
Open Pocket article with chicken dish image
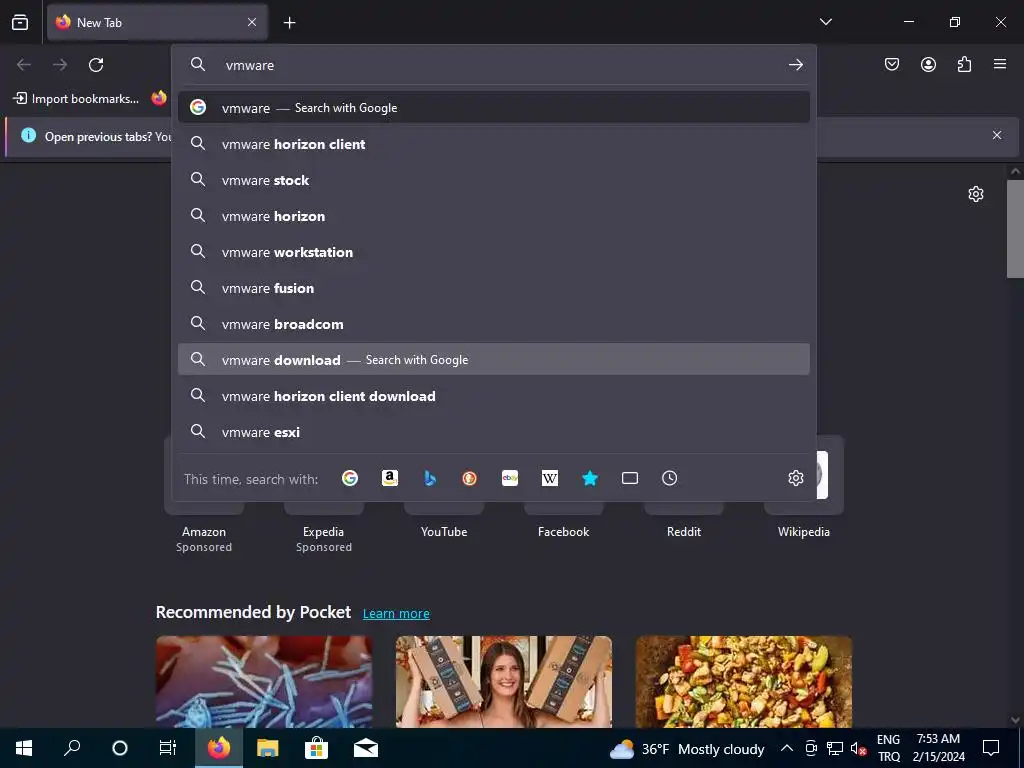click(744, 682)
